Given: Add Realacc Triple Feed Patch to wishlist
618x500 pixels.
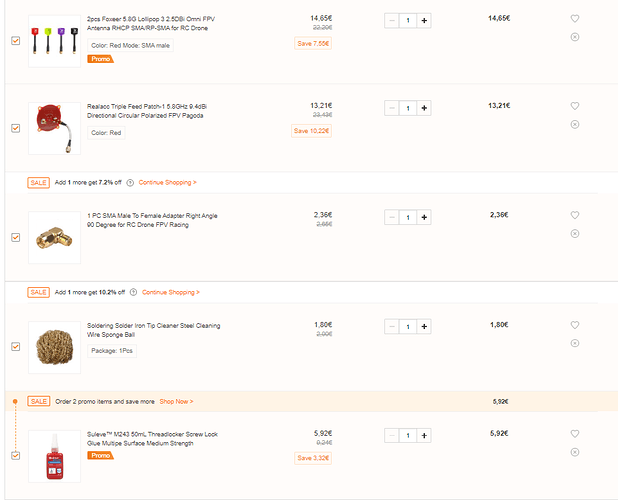Looking at the screenshot, I should (575, 106).
